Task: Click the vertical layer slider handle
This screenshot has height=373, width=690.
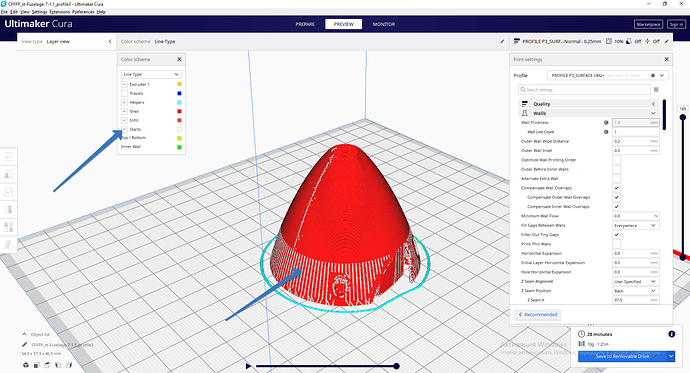Action: (683, 117)
